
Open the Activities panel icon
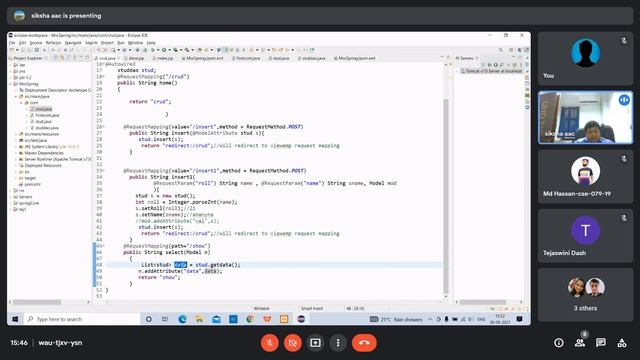[622, 343]
